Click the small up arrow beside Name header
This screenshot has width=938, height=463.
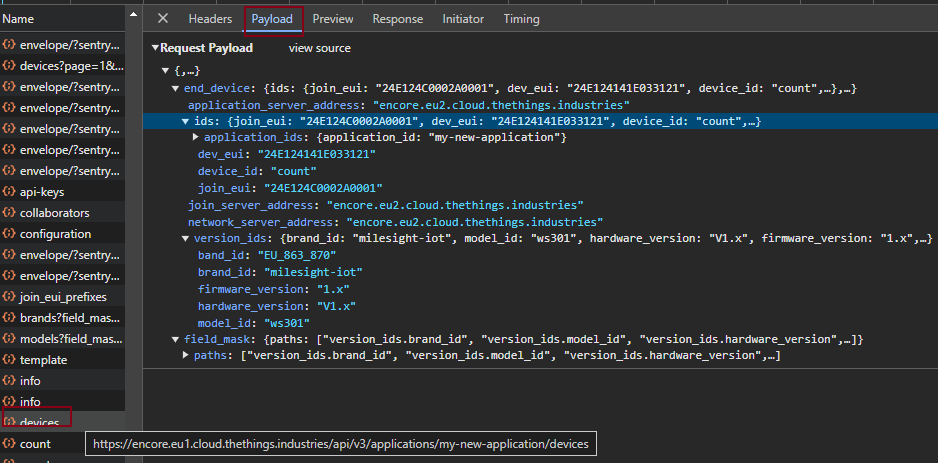point(133,14)
